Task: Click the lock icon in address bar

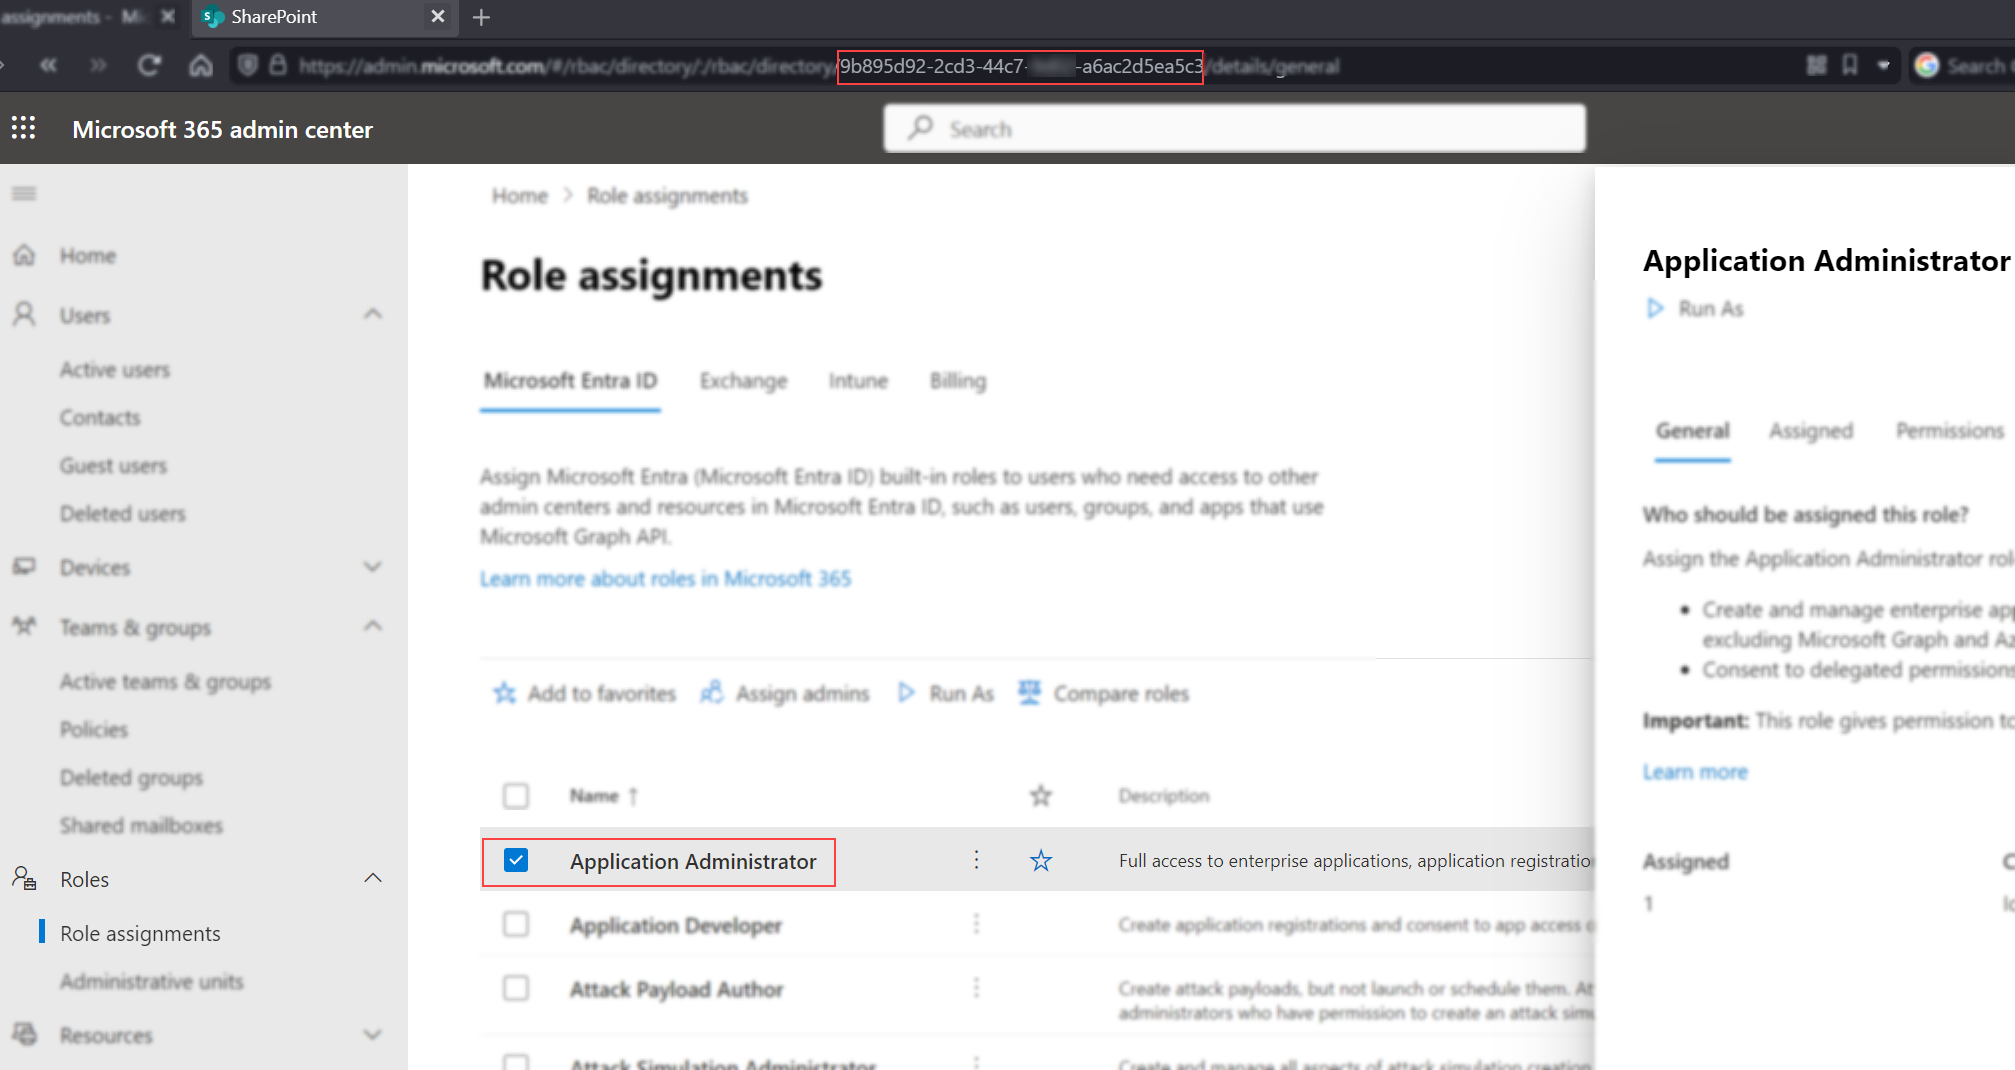Action: tap(278, 66)
